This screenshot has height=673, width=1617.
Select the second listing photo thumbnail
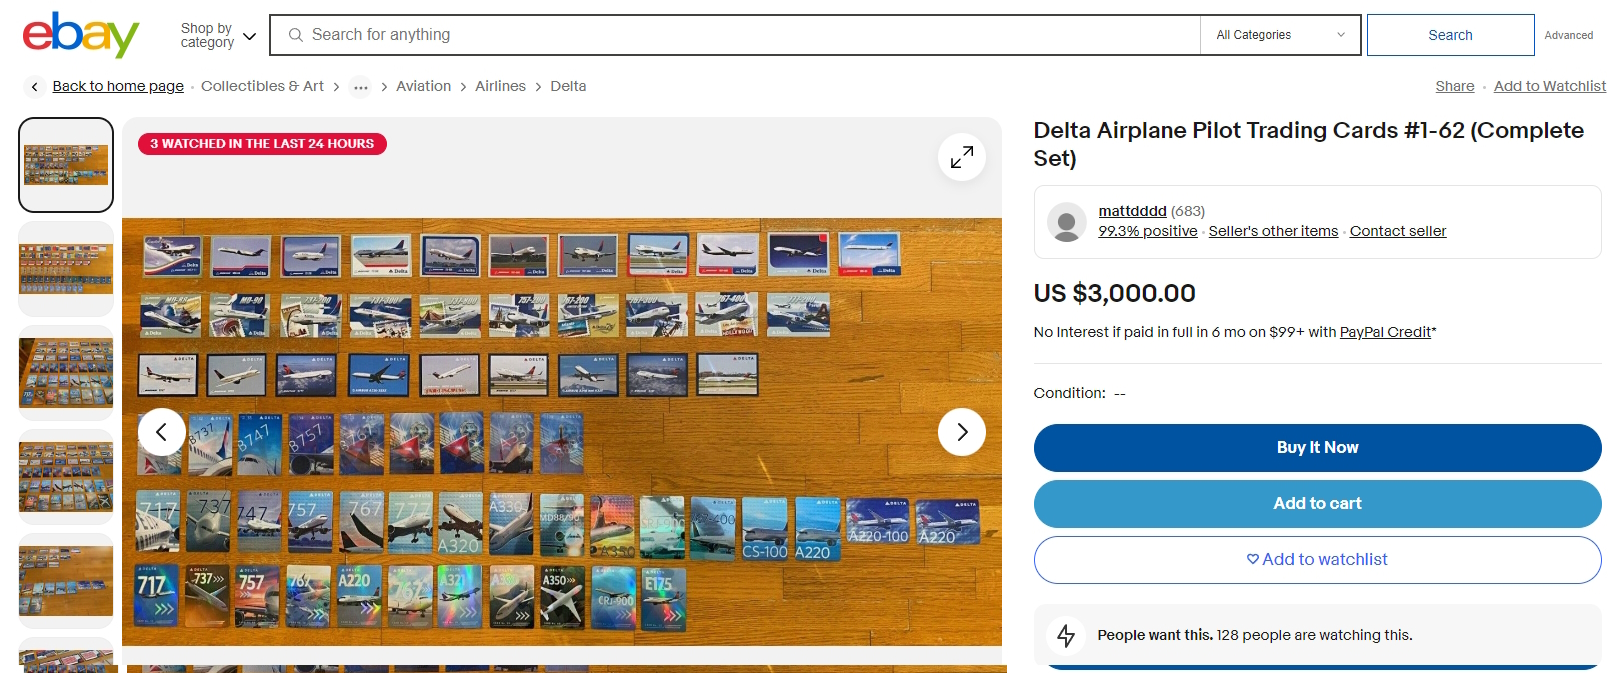click(66, 269)
